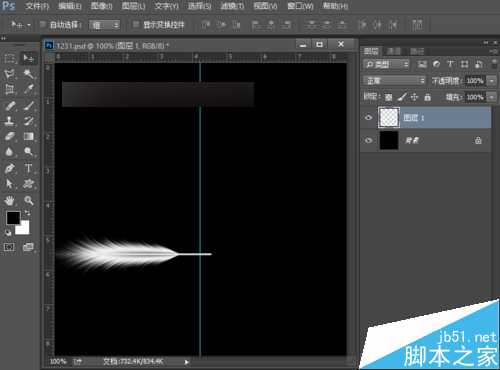The image size is (500, 370).
Task: Toggle the layer filtering switch
Action: click(x=494, y=64)
